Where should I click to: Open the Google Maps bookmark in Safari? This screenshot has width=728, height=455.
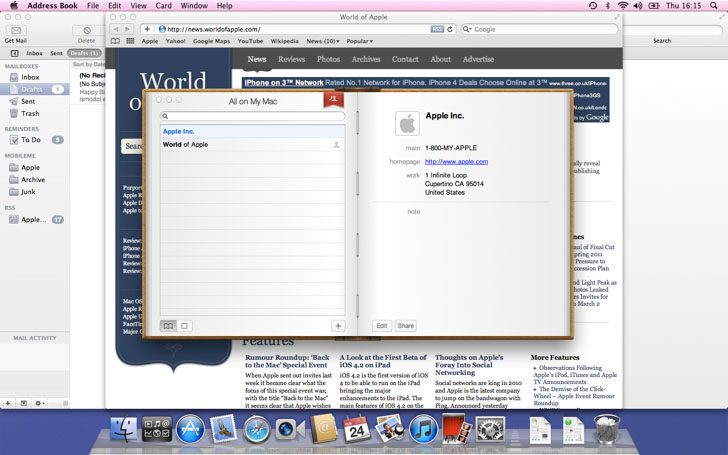click(211, 41)
